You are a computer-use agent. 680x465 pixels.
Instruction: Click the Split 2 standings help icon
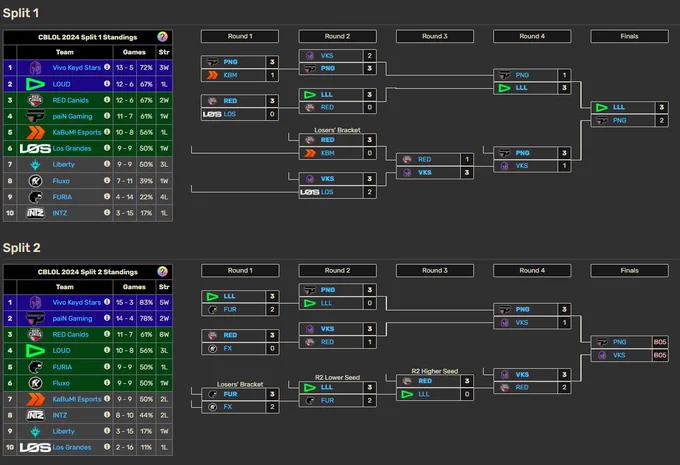[162, 272]
